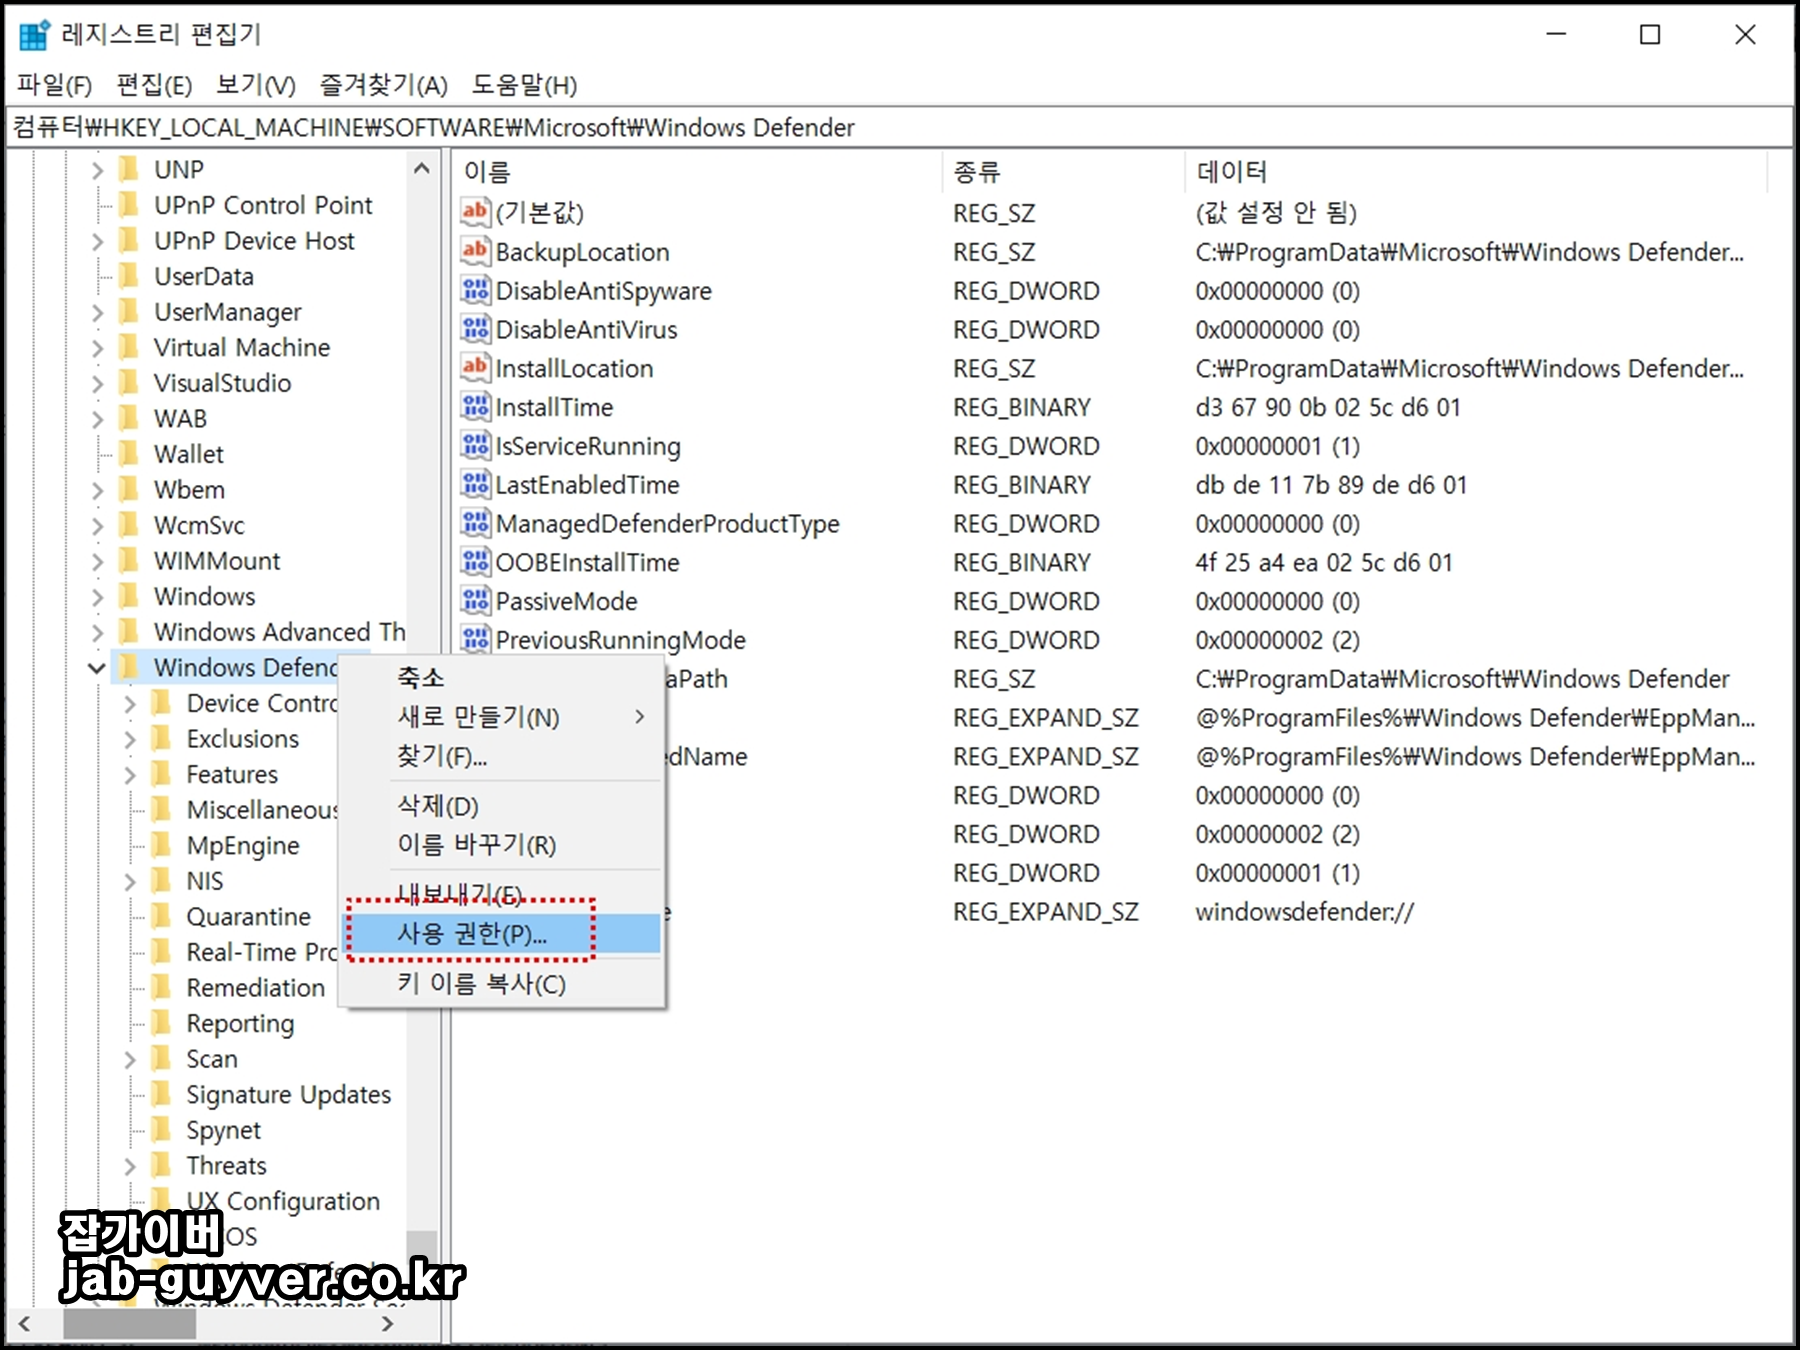Click the InstallLocation string value icon

[475, 368]
